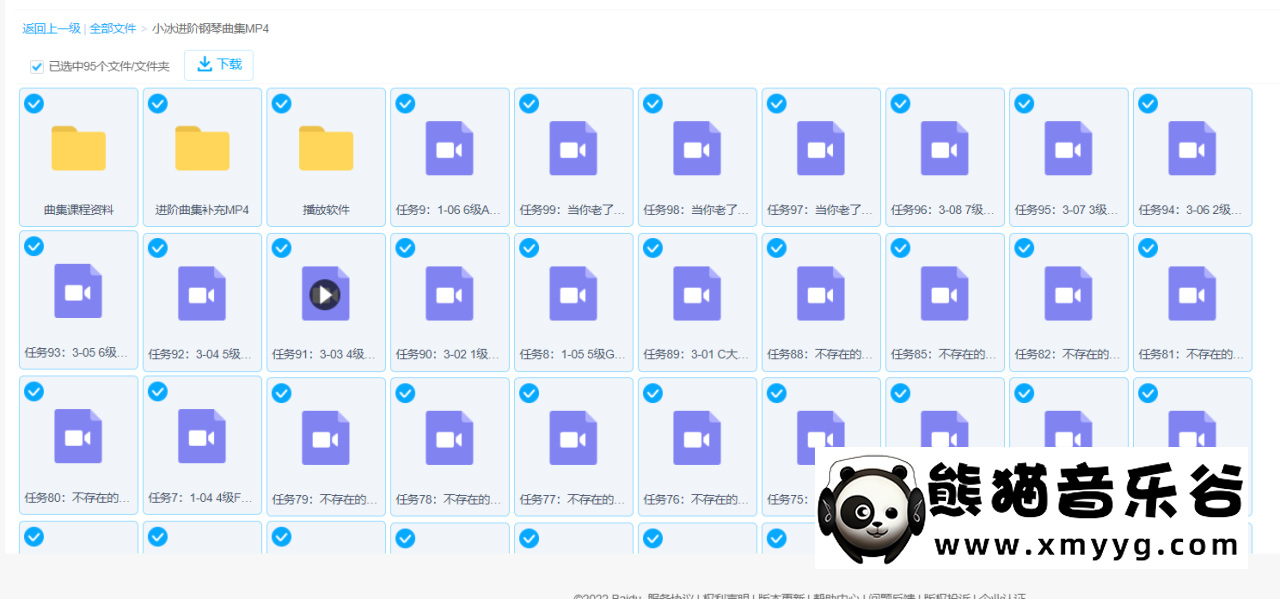Click the 任务76 video file icon
This screenshot has height=599, width=1280.
(697, 437)
